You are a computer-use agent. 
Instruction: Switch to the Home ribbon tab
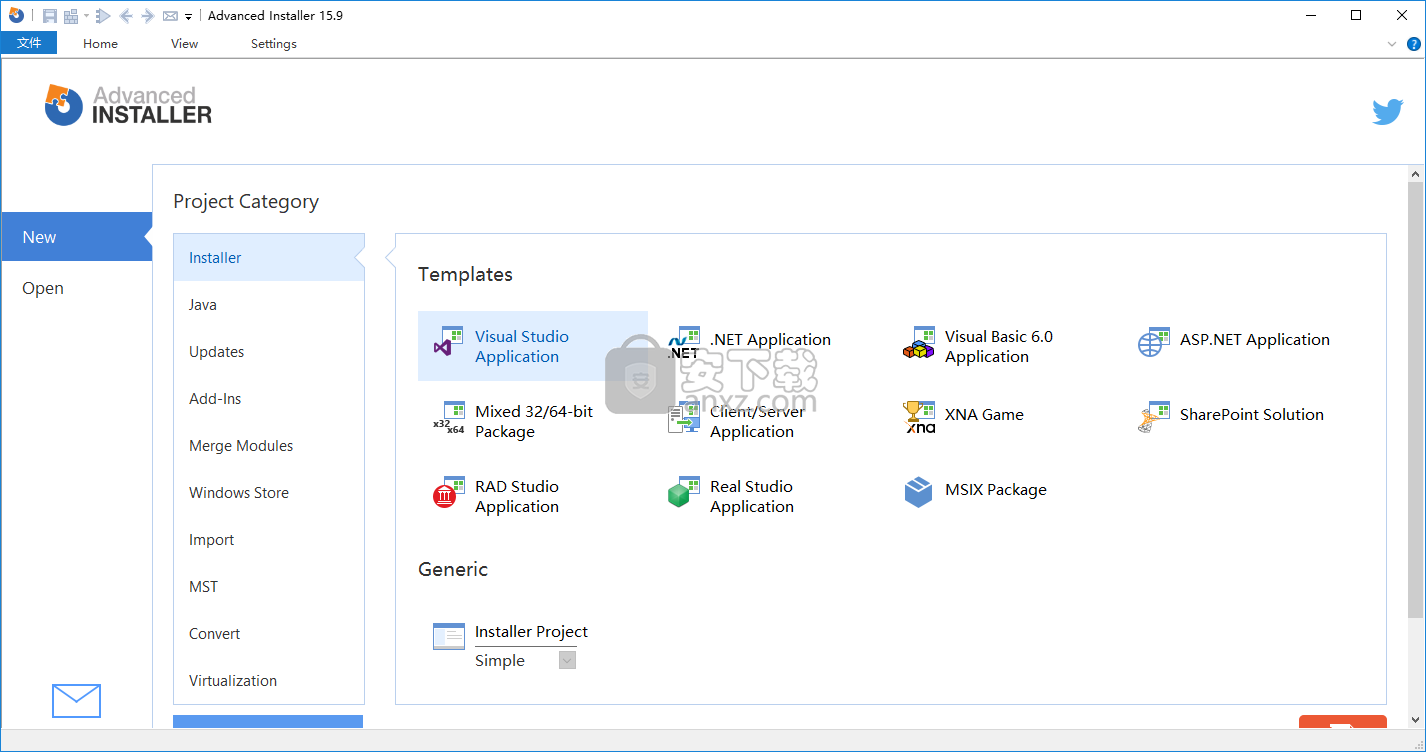(100, 44)
